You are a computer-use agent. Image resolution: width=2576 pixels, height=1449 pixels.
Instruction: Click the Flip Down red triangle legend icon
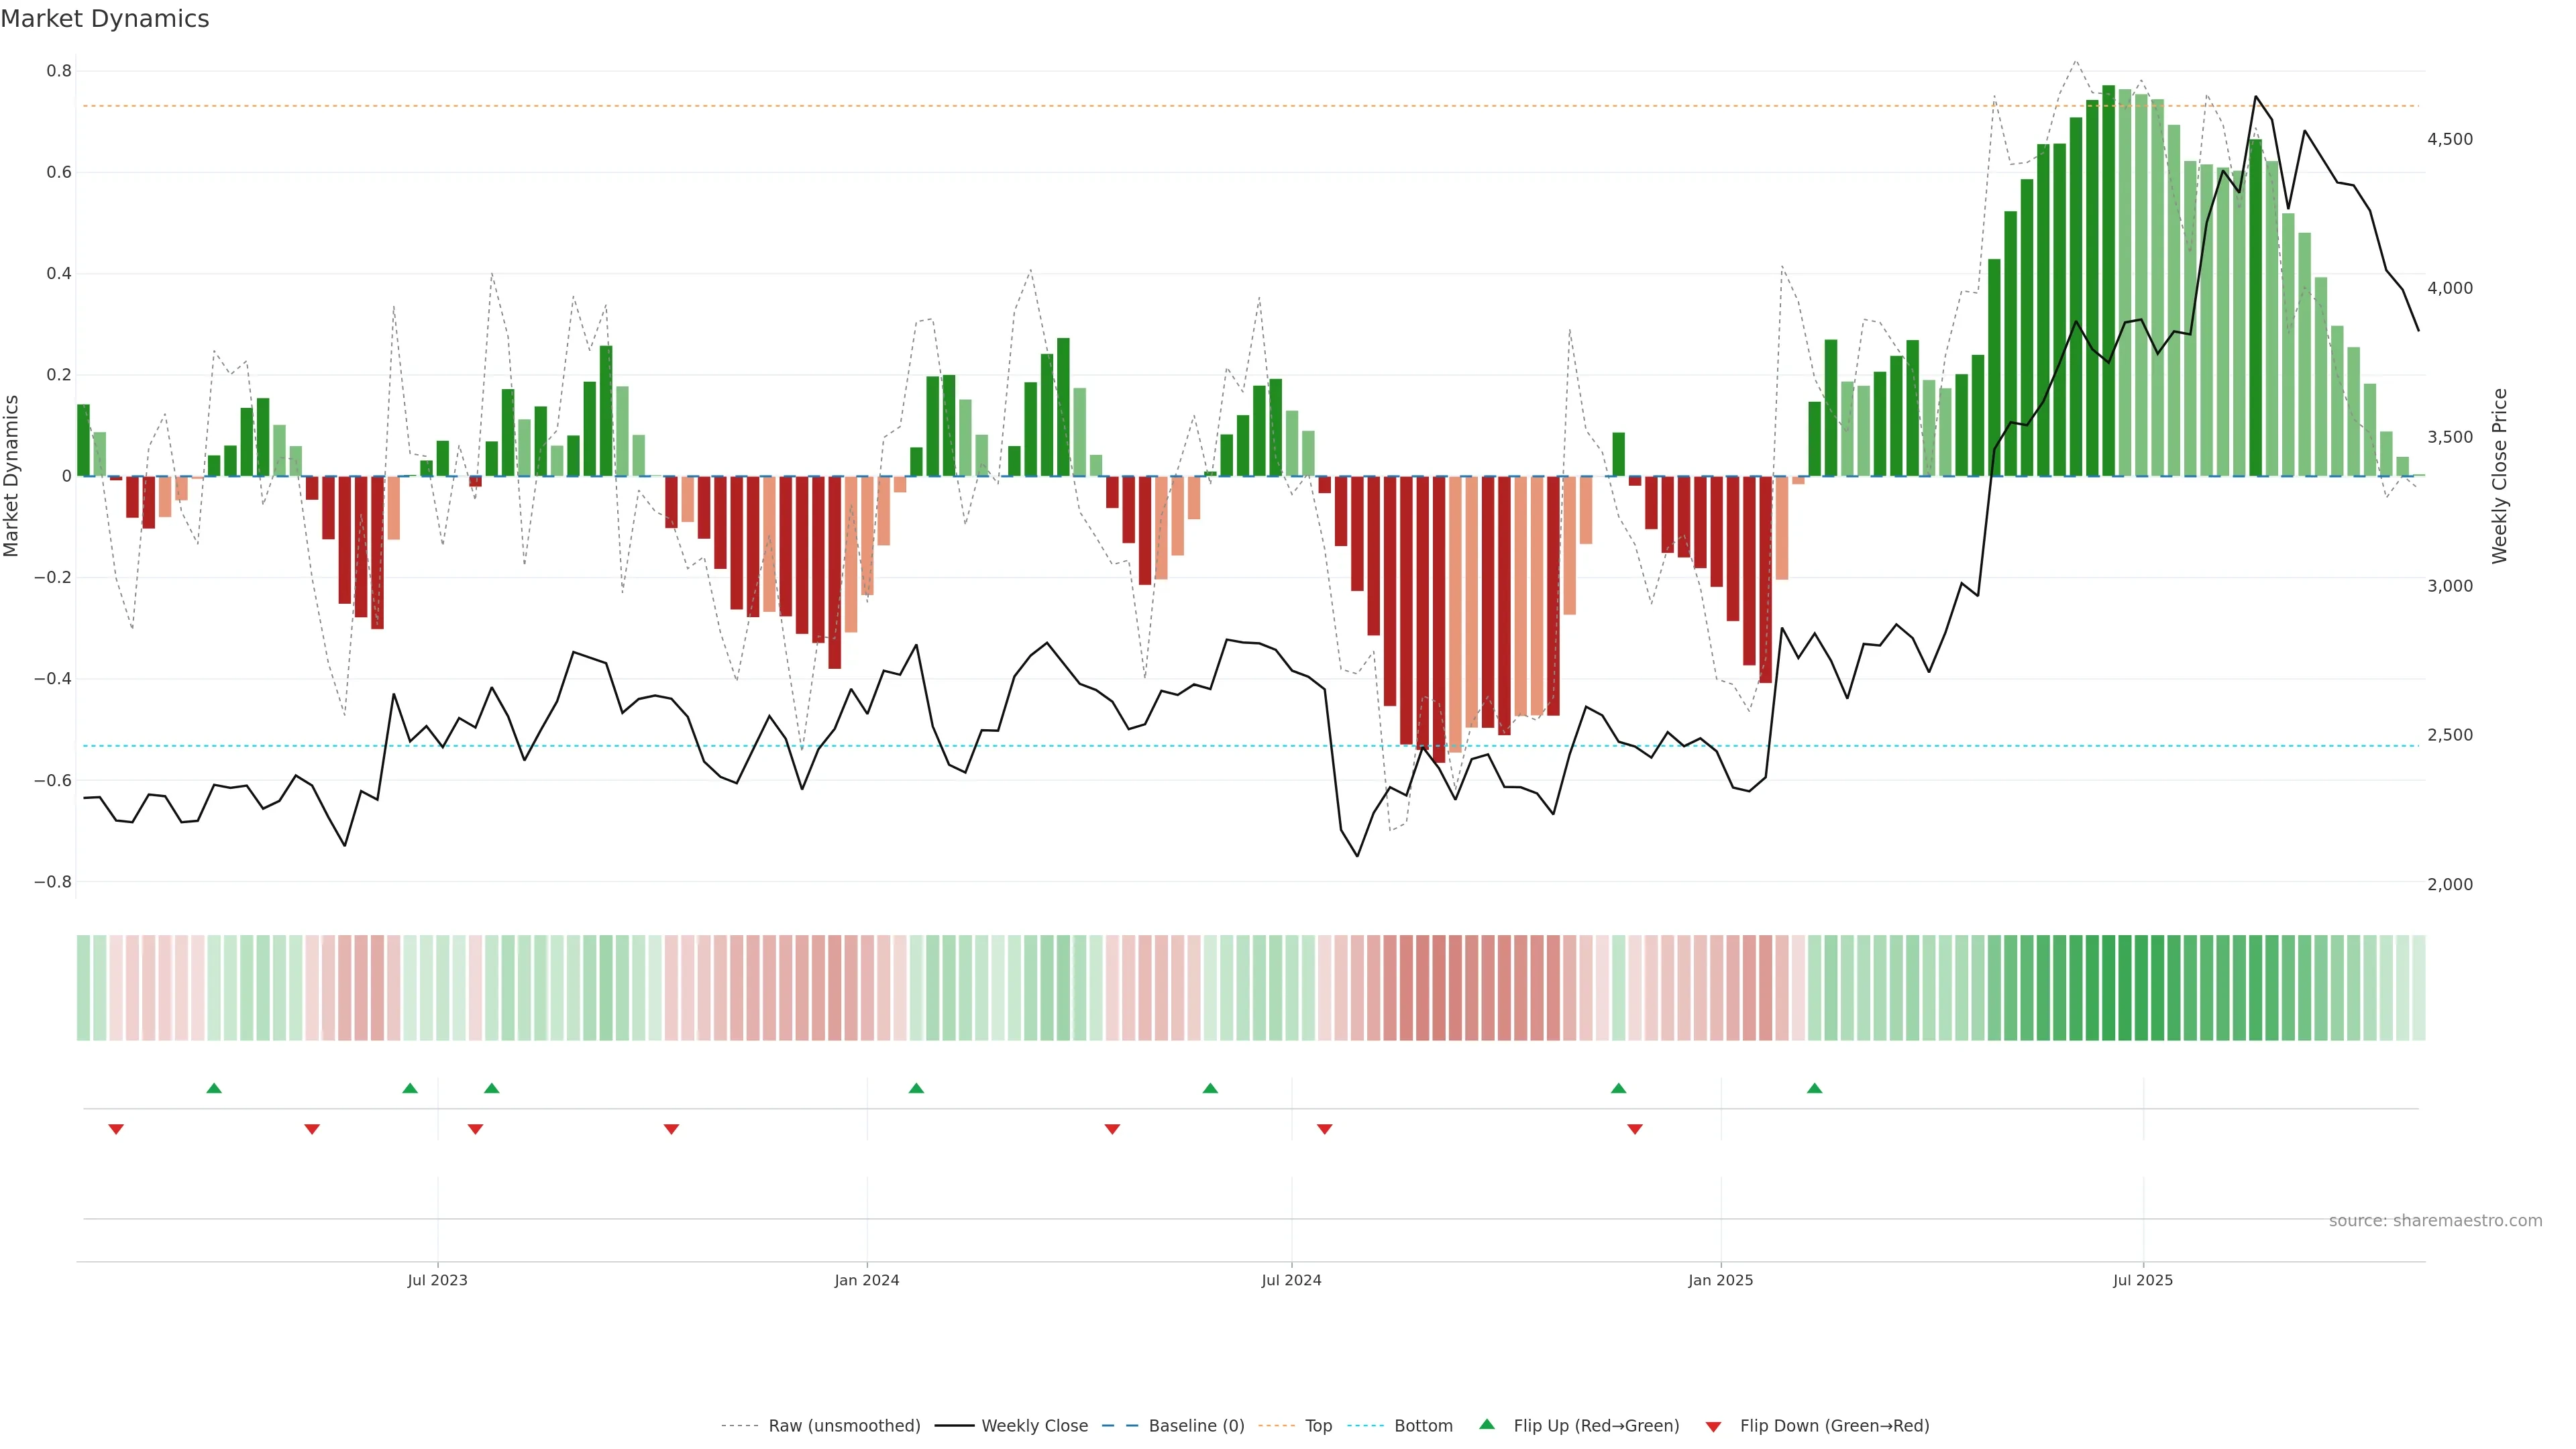coord(1713,1426)
